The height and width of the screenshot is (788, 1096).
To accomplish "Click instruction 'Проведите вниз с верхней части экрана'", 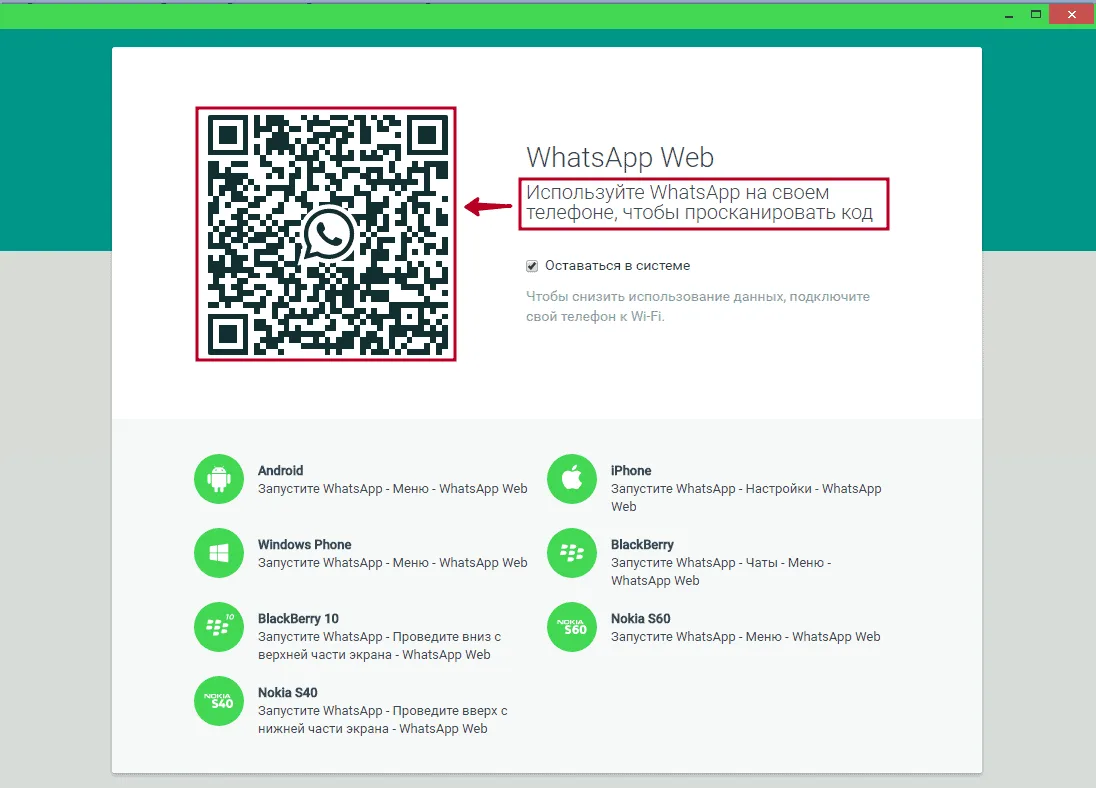I will (x=380, y=645).
